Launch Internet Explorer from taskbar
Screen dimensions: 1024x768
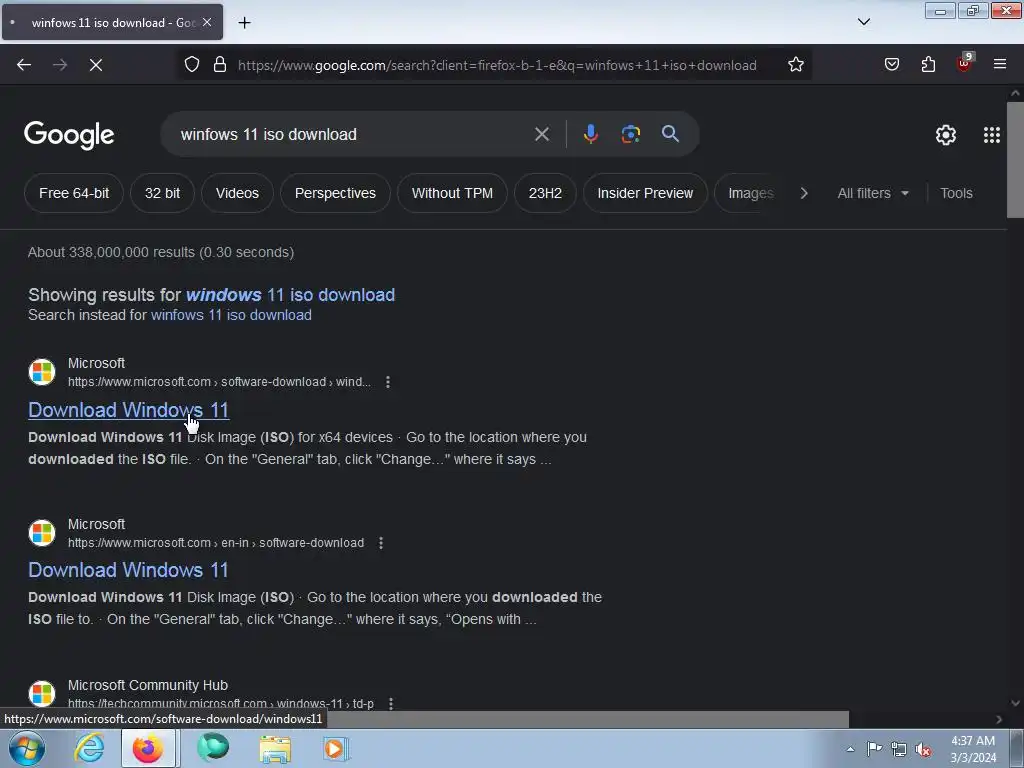89,748
